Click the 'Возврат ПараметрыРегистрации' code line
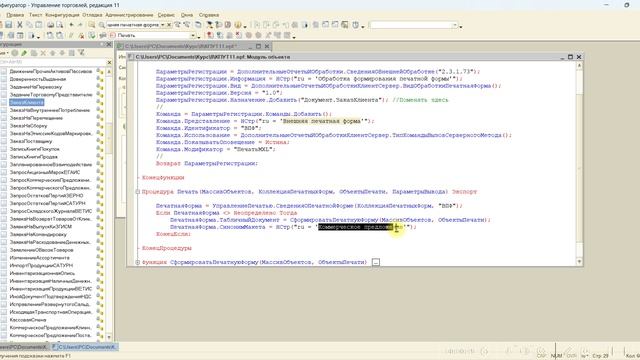640x360 pixels. tap(207, 163)
